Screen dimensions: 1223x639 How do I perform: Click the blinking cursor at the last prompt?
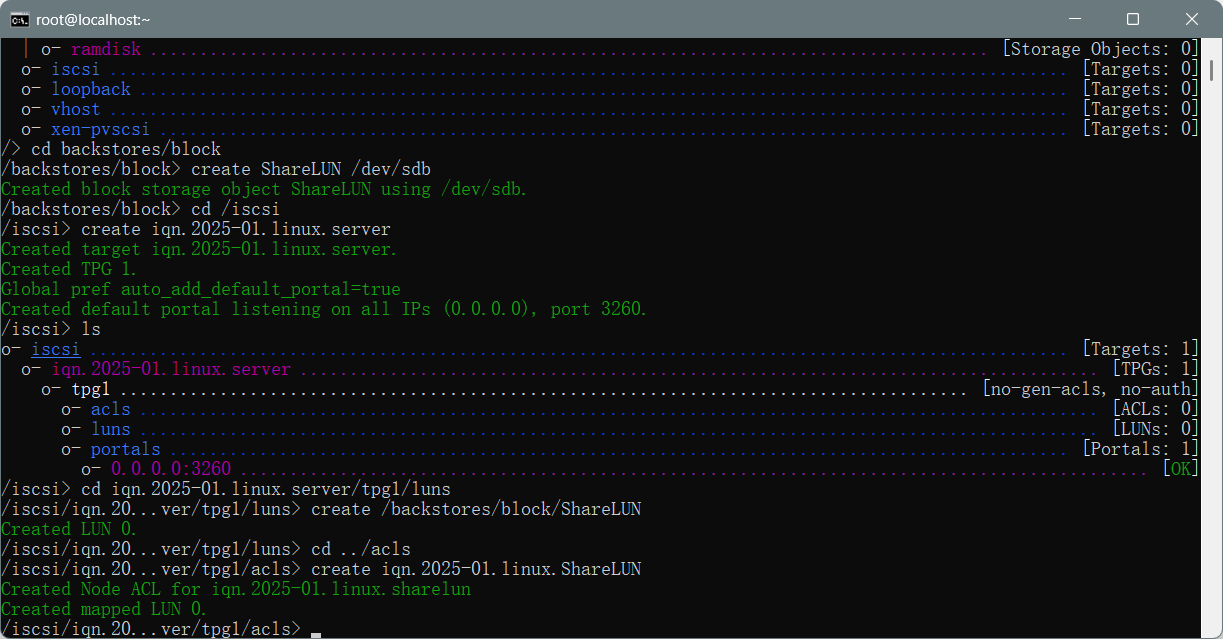click(316, 632)
